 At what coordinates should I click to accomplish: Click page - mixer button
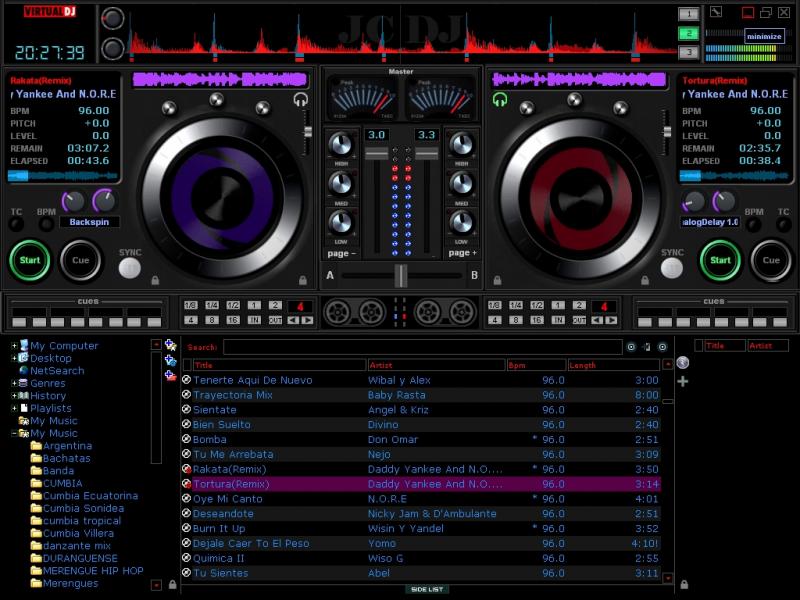(341, 253)
